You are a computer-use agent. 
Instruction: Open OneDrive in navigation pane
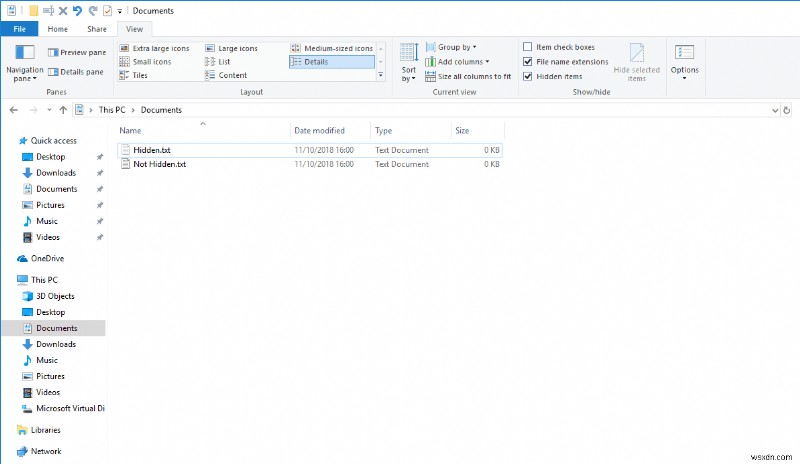pyautogui.click(x=47, y=259)
